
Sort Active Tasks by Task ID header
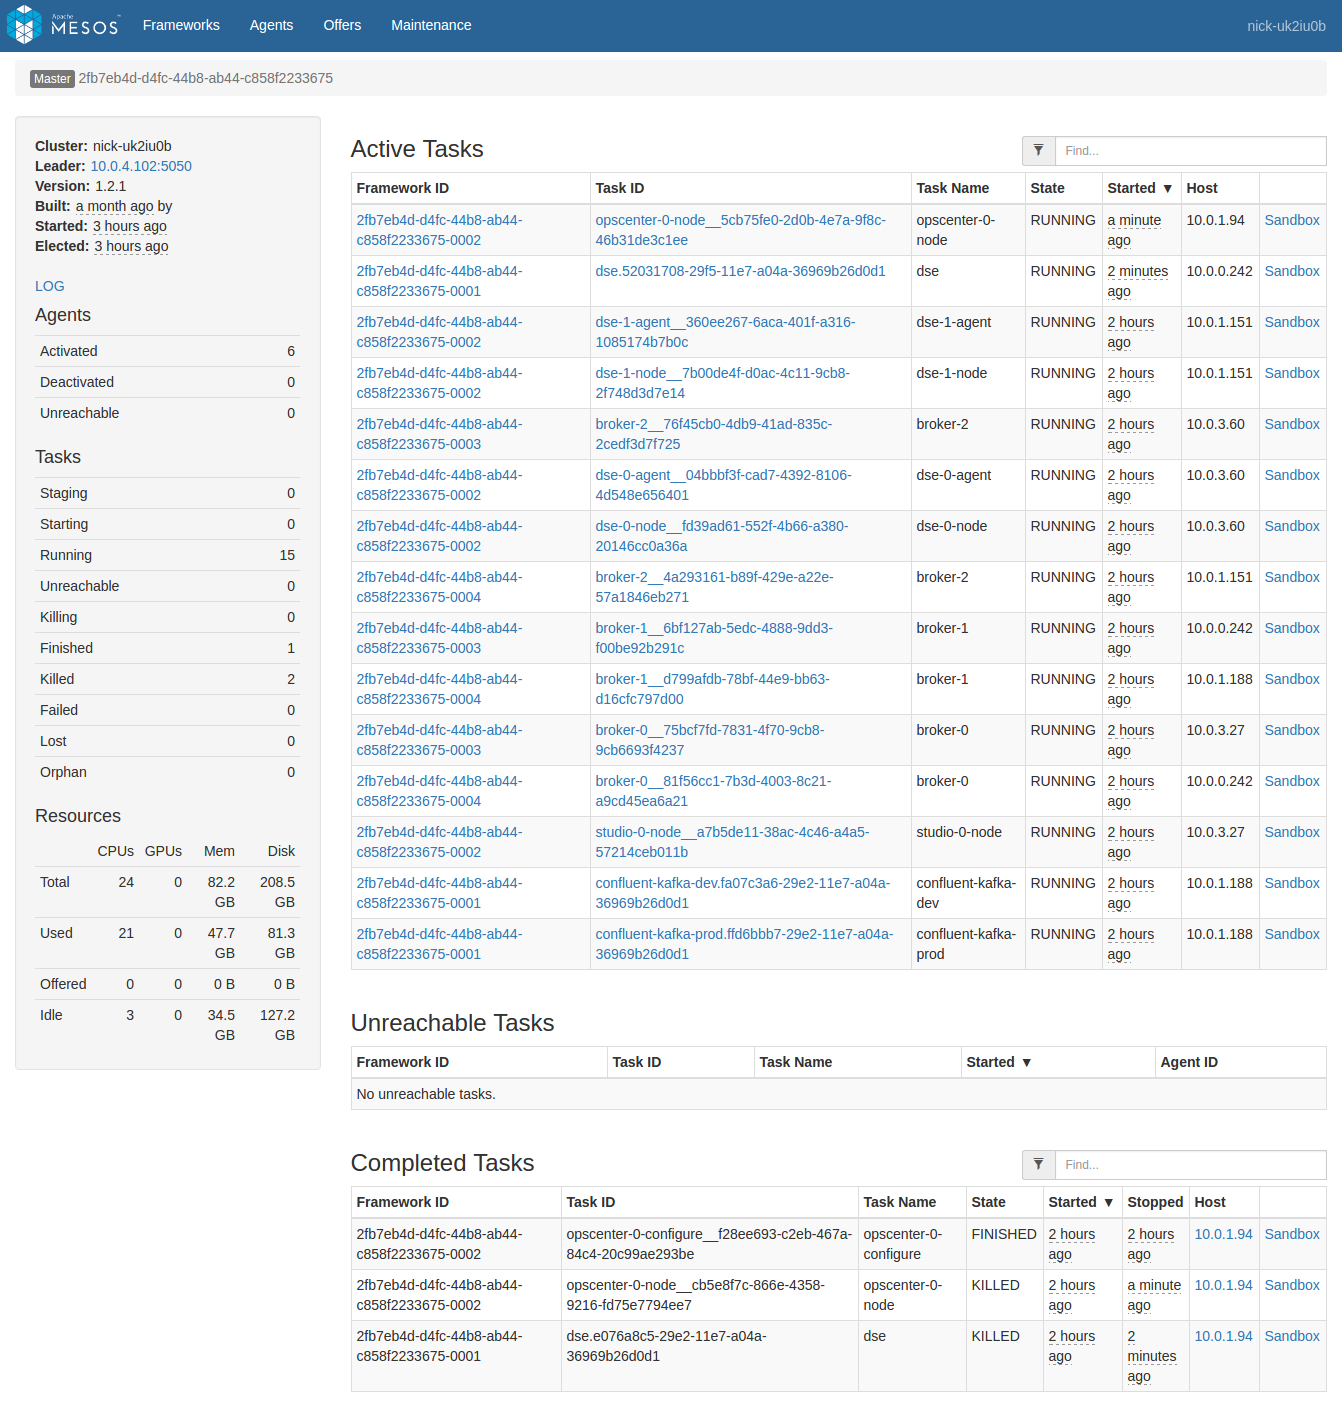pos(620,188)
